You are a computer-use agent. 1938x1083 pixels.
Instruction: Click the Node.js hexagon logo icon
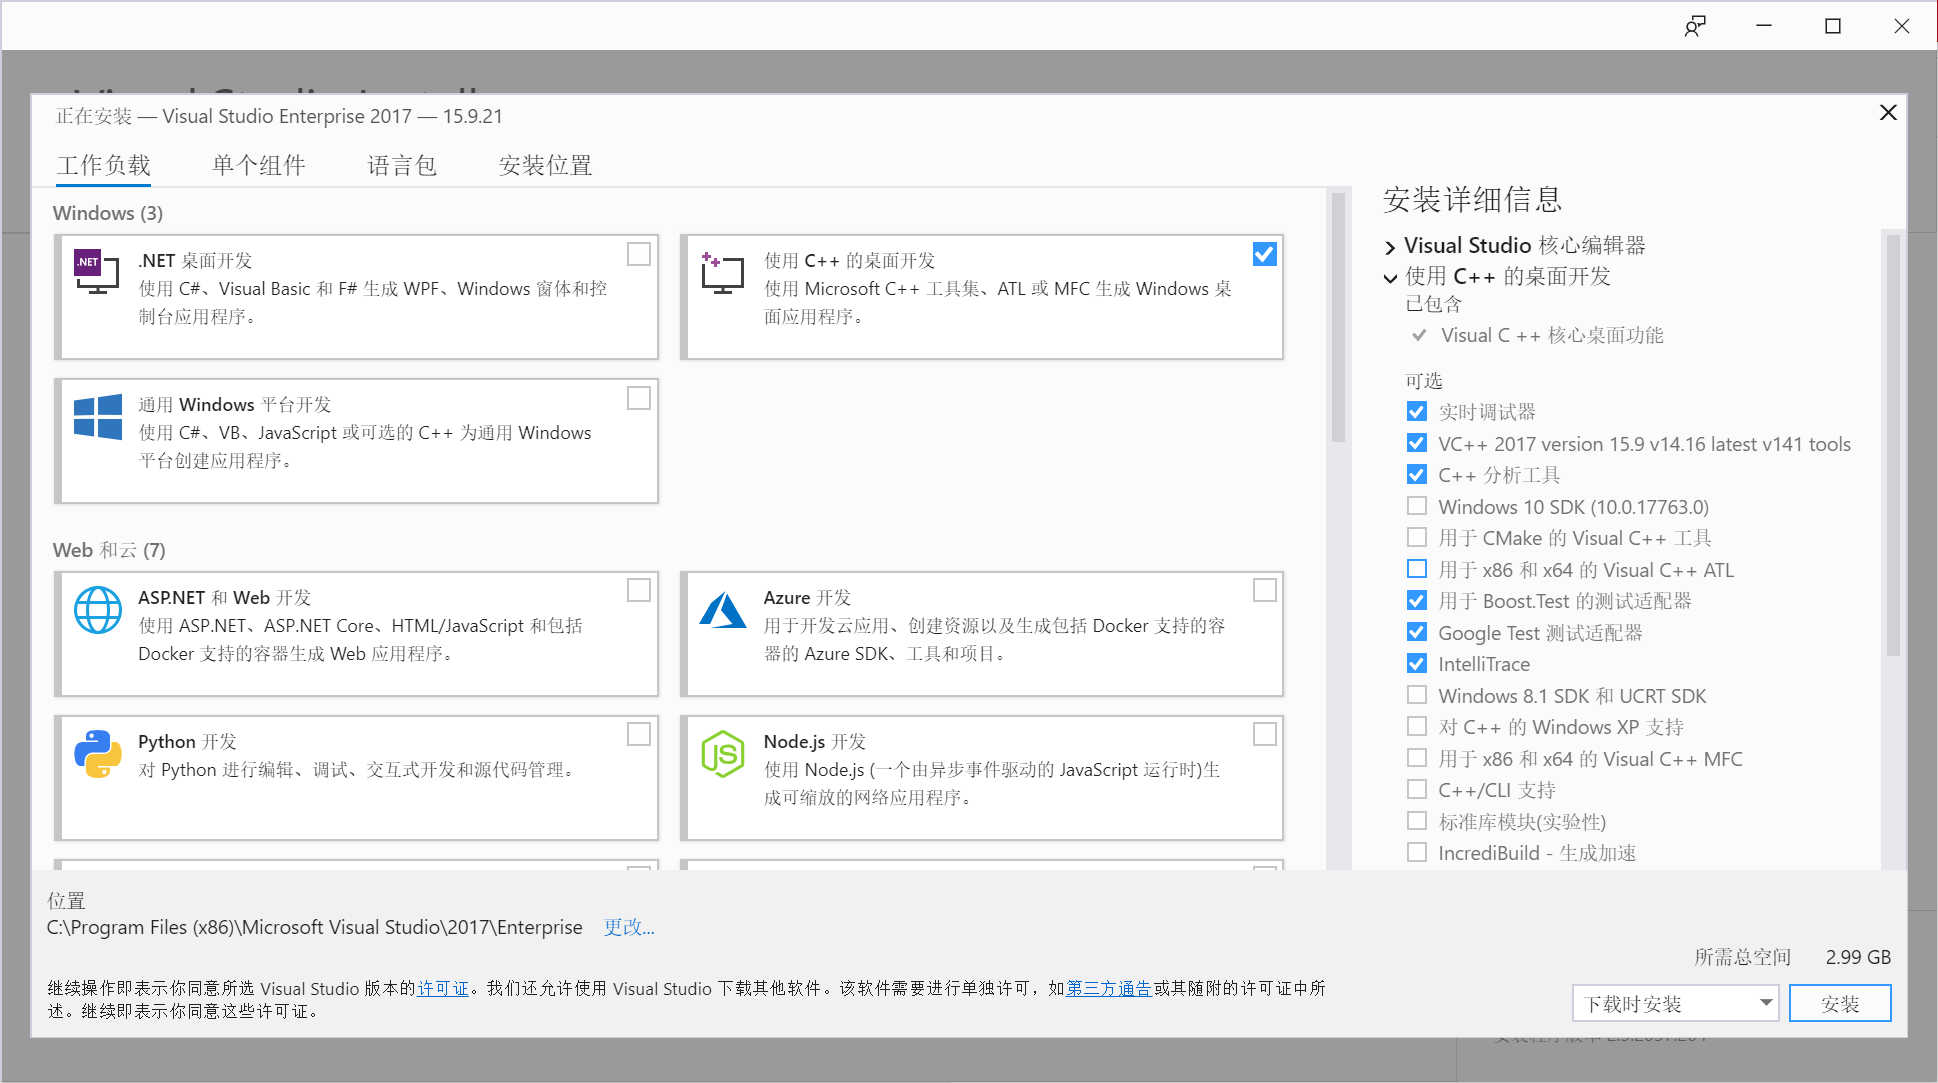click(x=722, y=753)
